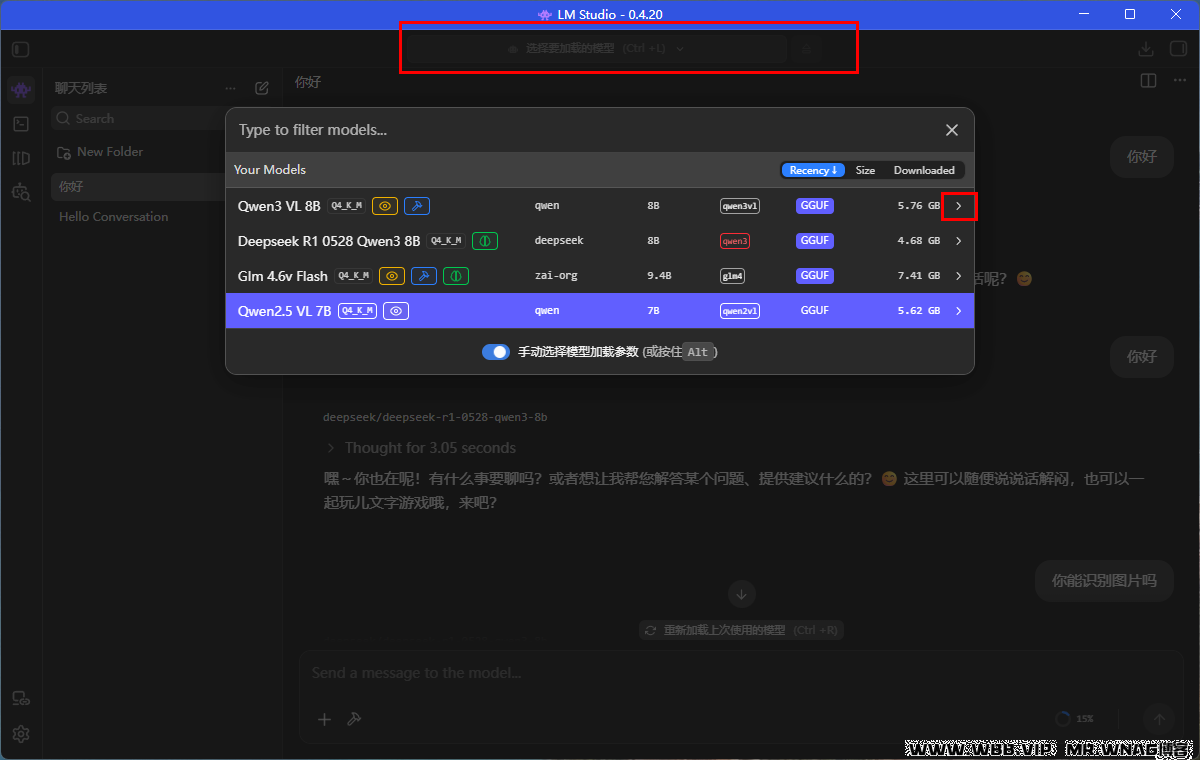The image size is (1200, 760).
Task: Expand load options chevron for Glm 4.6v Flash
Action: tap(959, 276)
